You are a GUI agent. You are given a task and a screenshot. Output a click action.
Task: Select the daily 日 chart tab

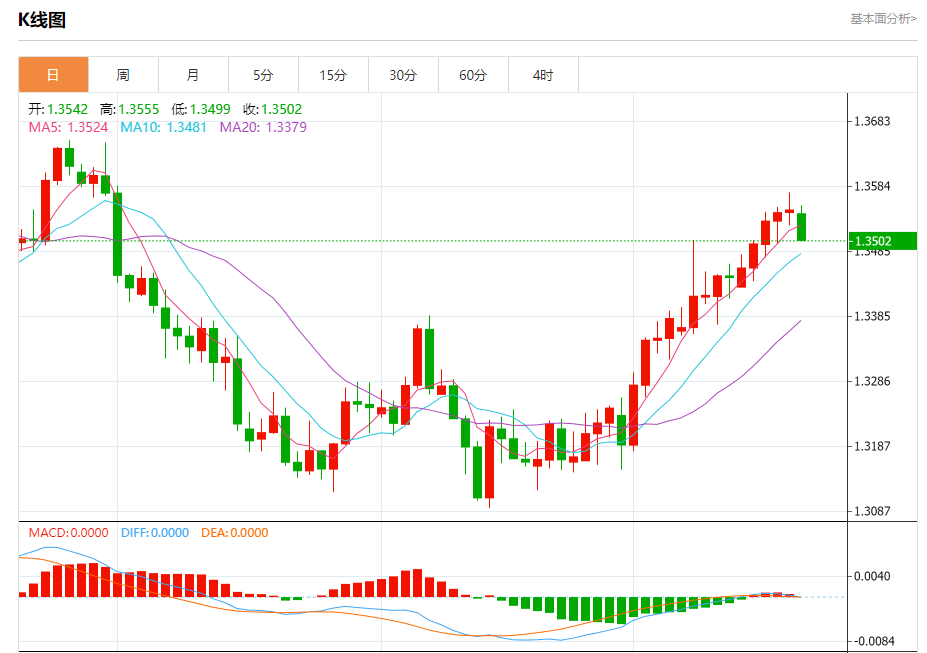[x=53, y=74]
